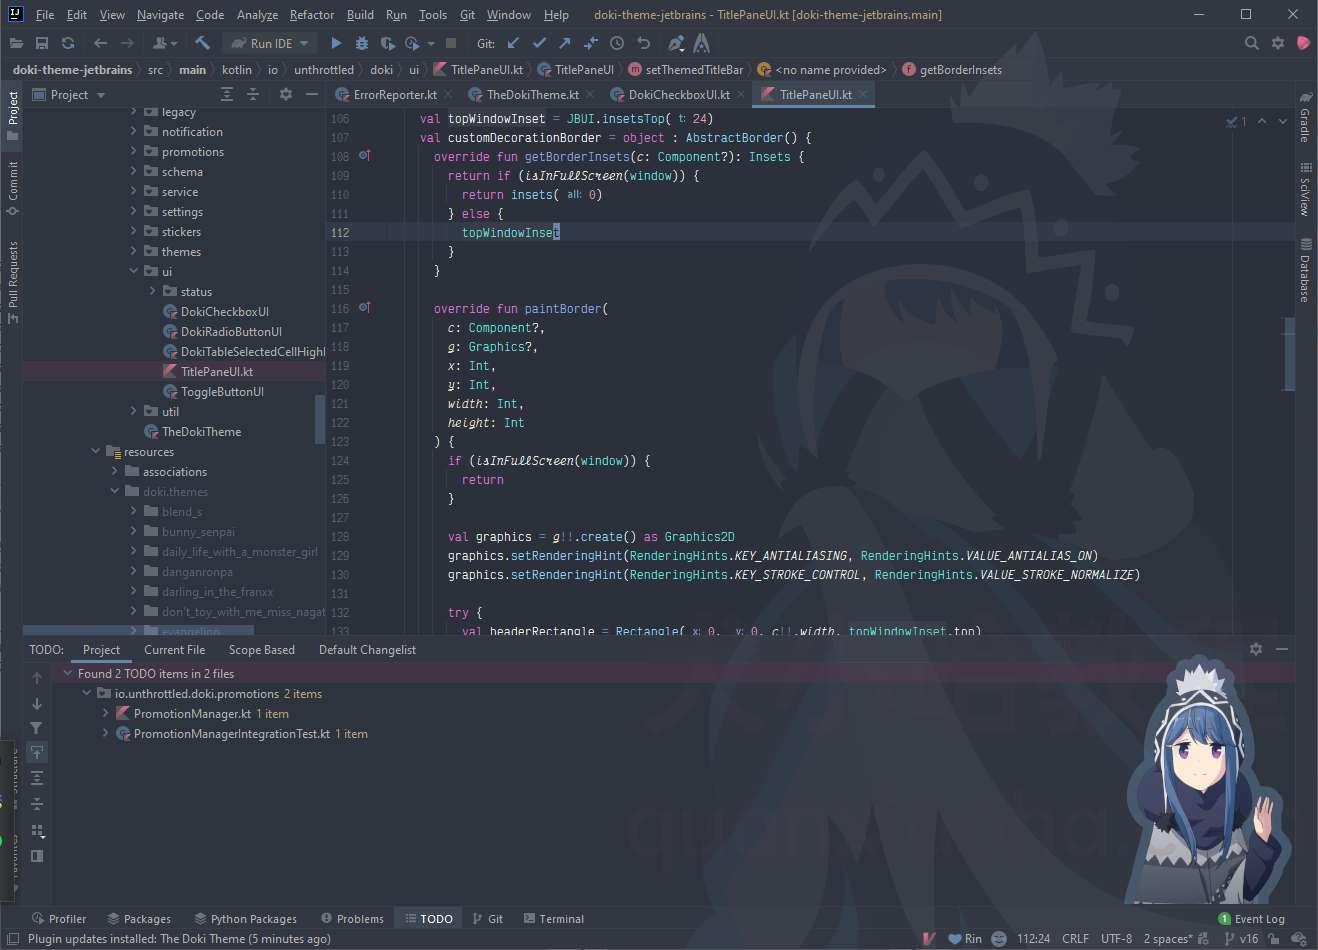Image resolution: width=1318 pixels, height=950 pixels.
Task: Open Search Everywhere magnifier icon
Action: [1251, 43]
